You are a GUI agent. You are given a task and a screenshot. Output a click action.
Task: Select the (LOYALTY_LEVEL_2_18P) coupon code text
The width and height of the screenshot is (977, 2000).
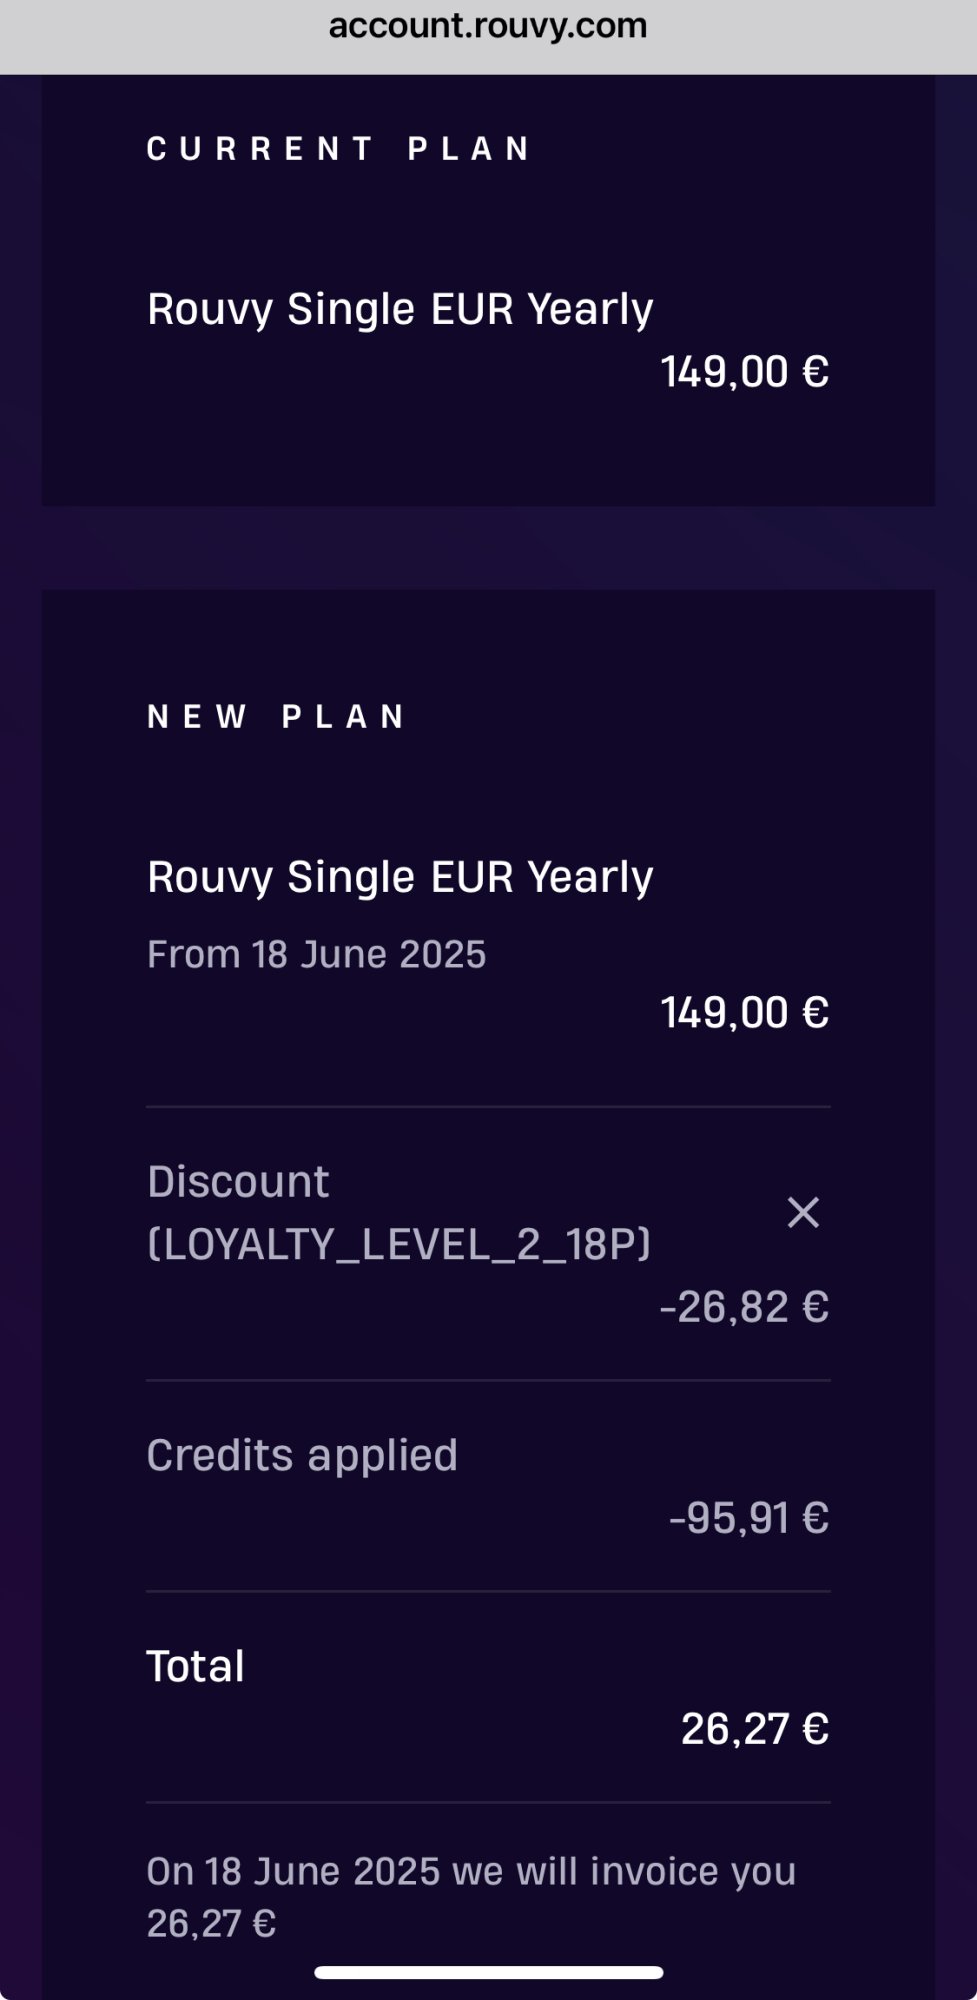(x=399, y=1244)
